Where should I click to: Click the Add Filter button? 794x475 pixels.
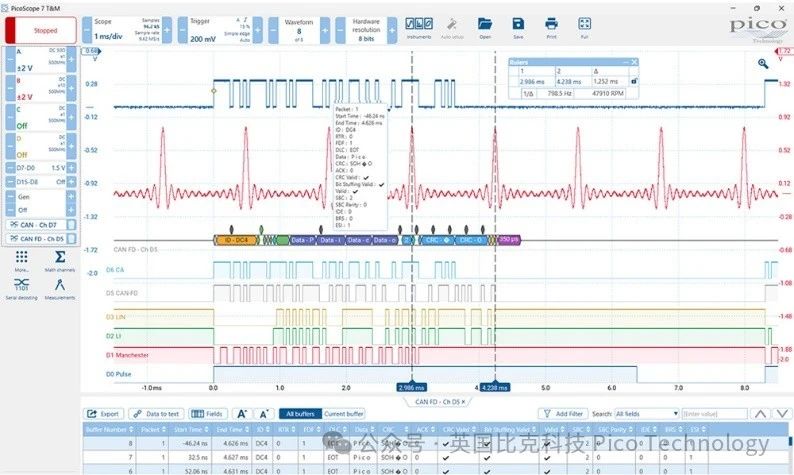click(x=562, y=413)
